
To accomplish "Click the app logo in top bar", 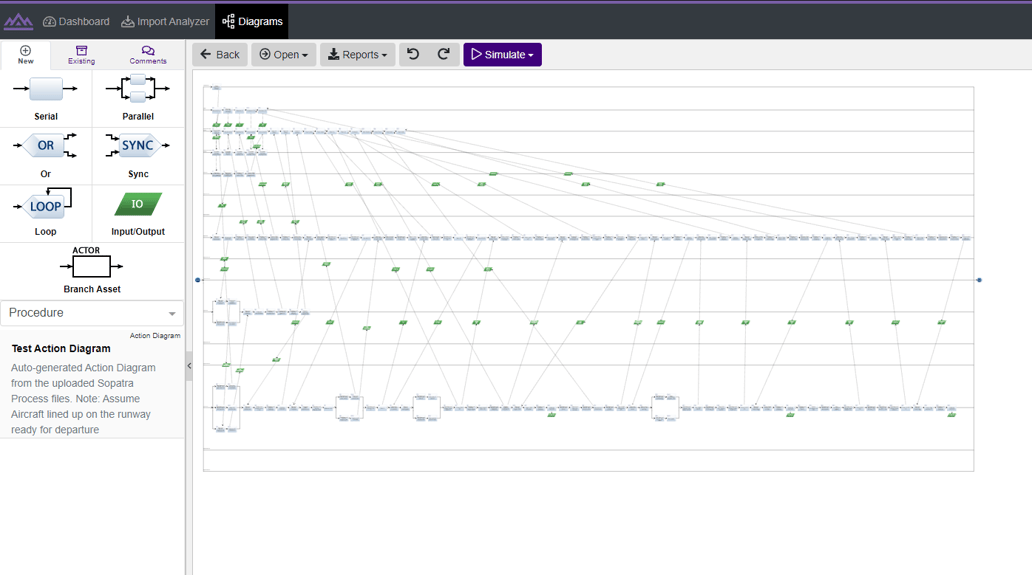I will (x=18, y=22).
